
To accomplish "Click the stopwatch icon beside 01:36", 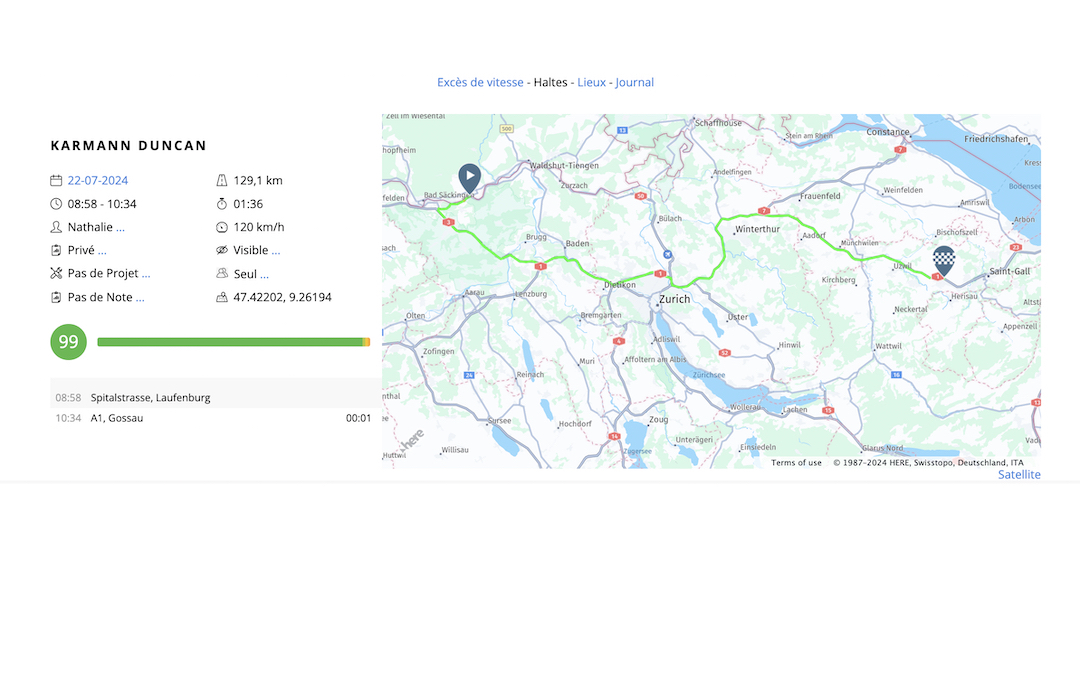I will click(x=222, y=204).
